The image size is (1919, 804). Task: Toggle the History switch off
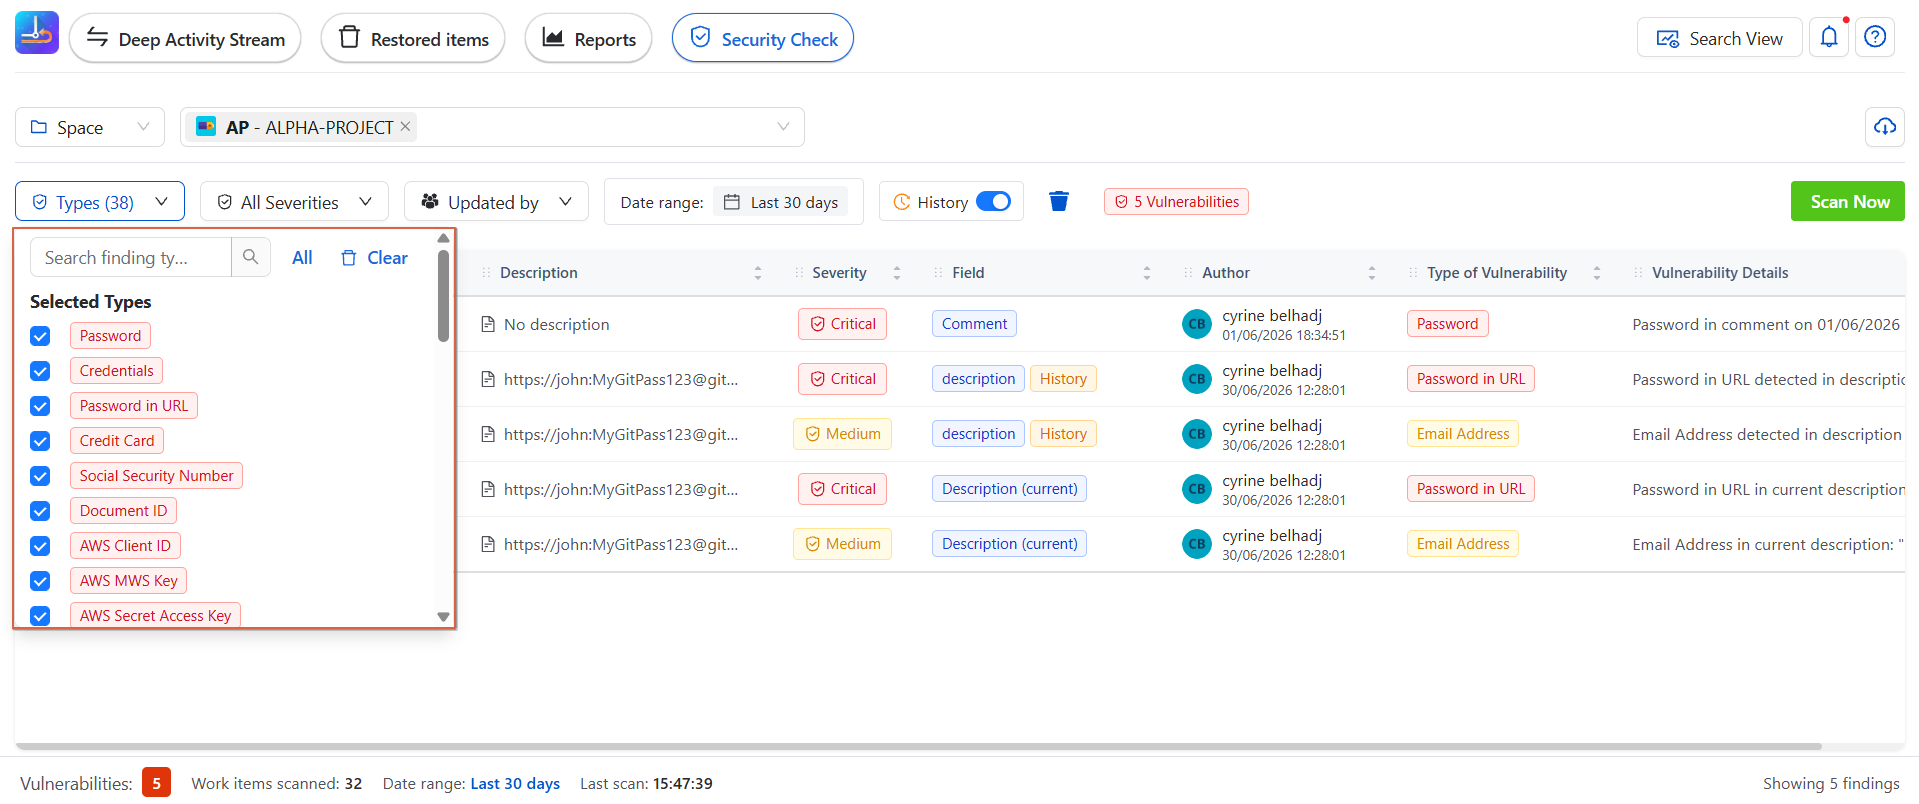point(993,202)
